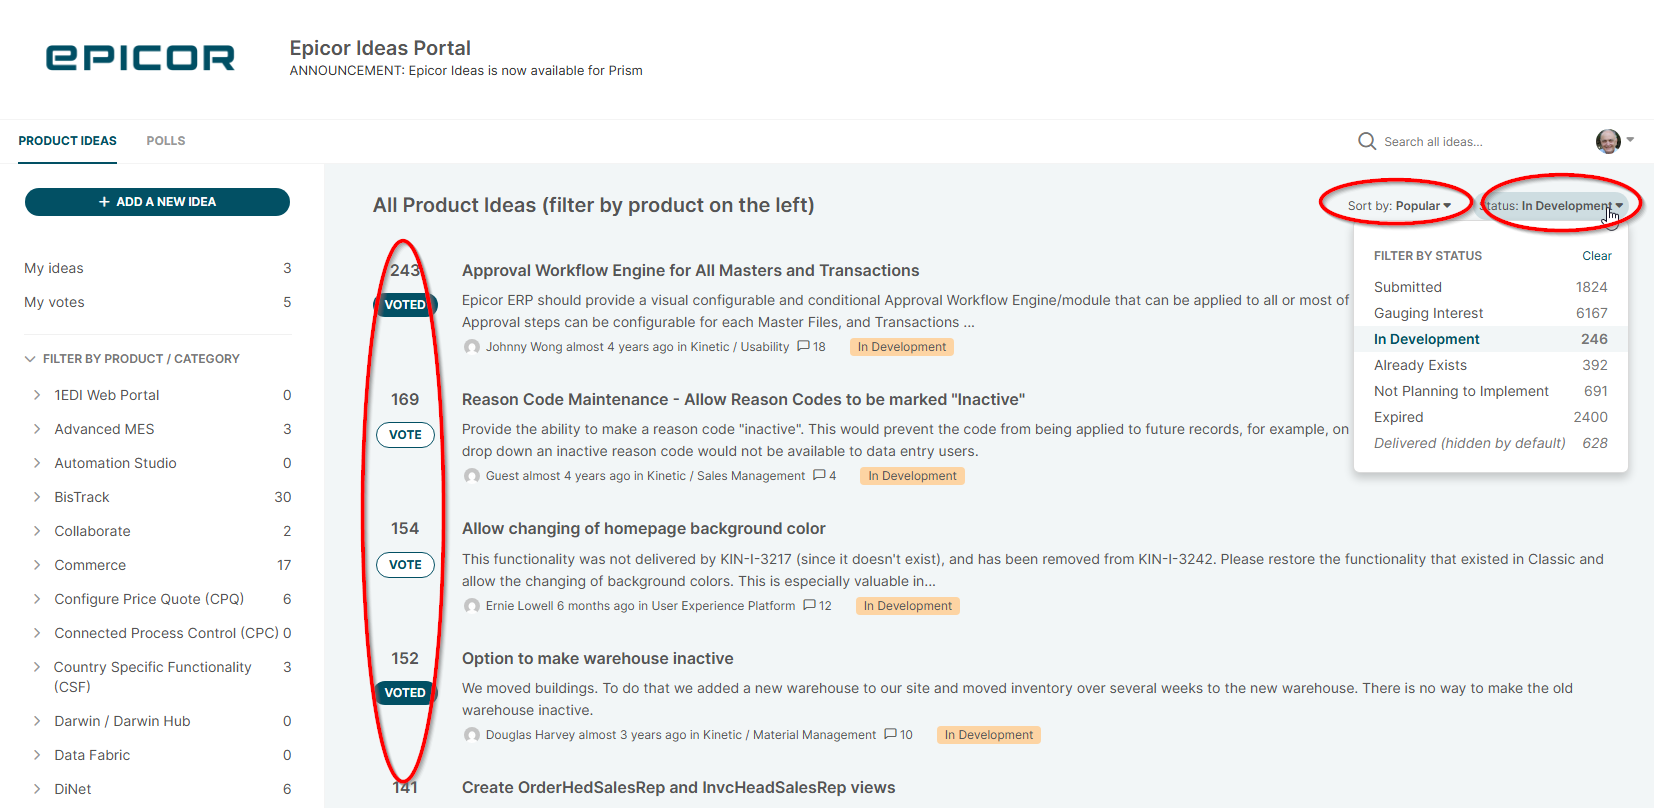Click comment icon on warehouse inactive idea
Viewport: 1654px width, 808px height.
coord(891,734)
